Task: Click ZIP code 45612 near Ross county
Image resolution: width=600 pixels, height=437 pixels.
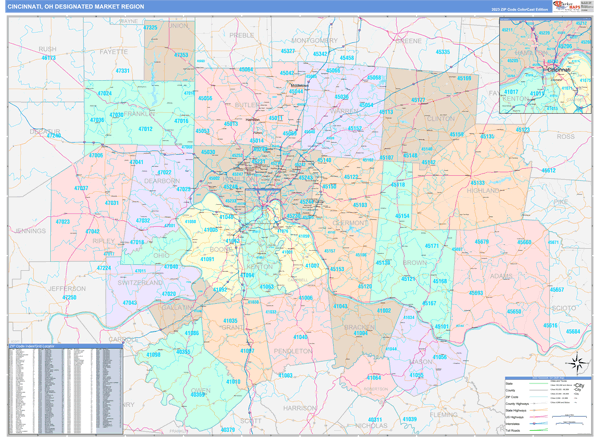Action: pyautogui.click(x=548, y=170)
